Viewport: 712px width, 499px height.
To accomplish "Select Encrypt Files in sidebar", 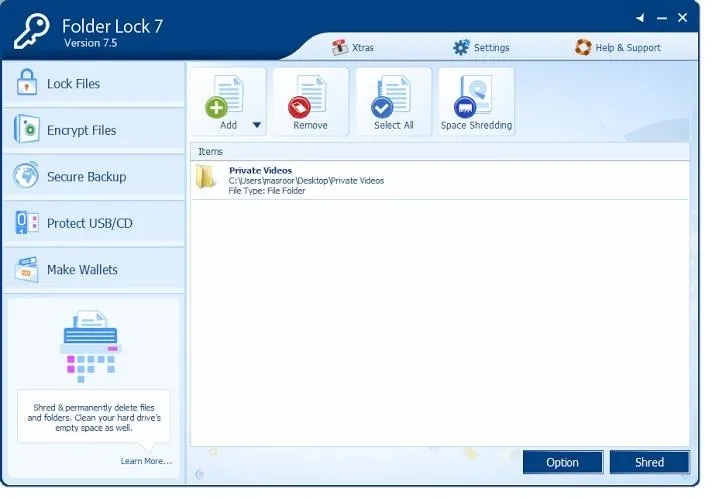I will coord(94,131).
